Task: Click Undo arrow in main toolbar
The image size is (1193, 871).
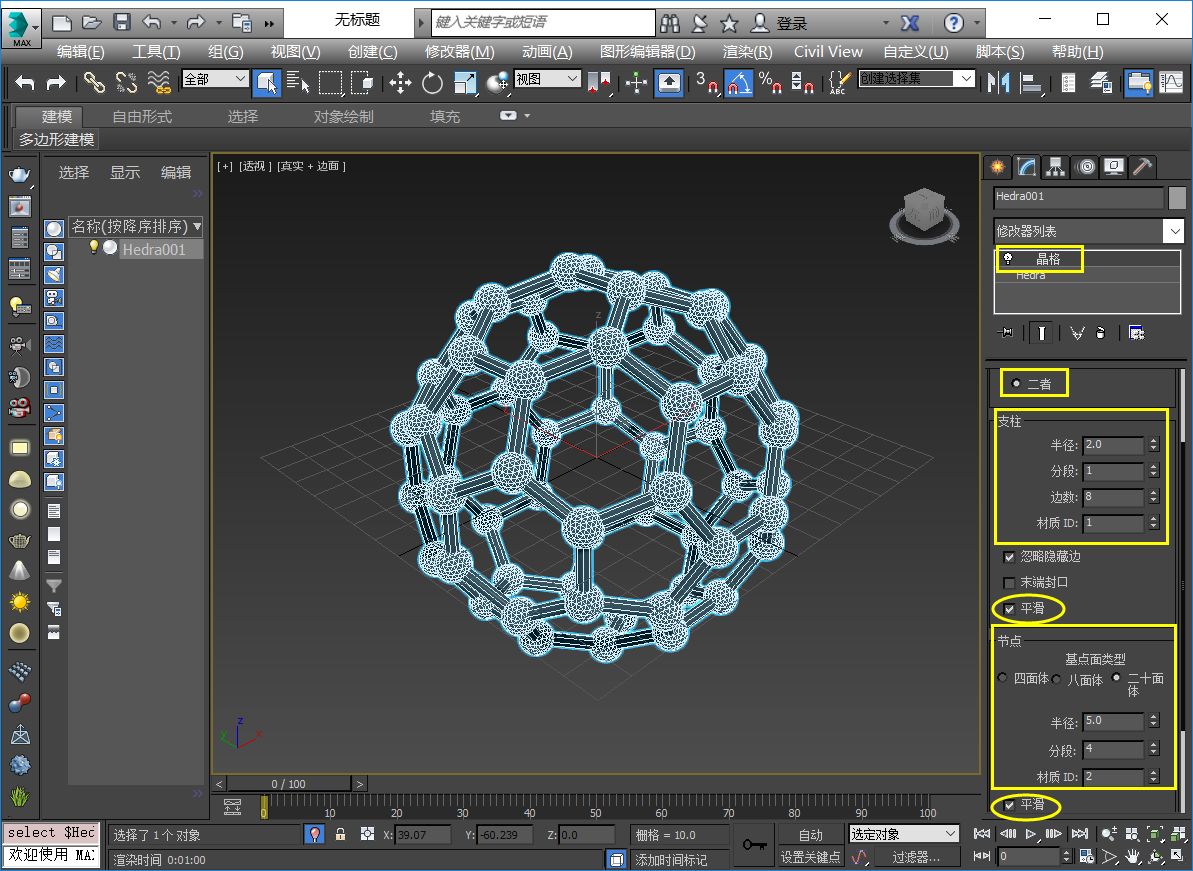Action: [x=24, y=82]
